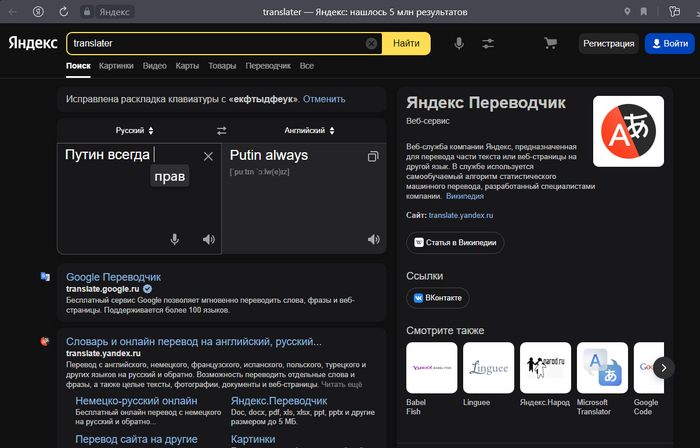Start voice input in translator box
700x448 pixels.
[174, 239]
